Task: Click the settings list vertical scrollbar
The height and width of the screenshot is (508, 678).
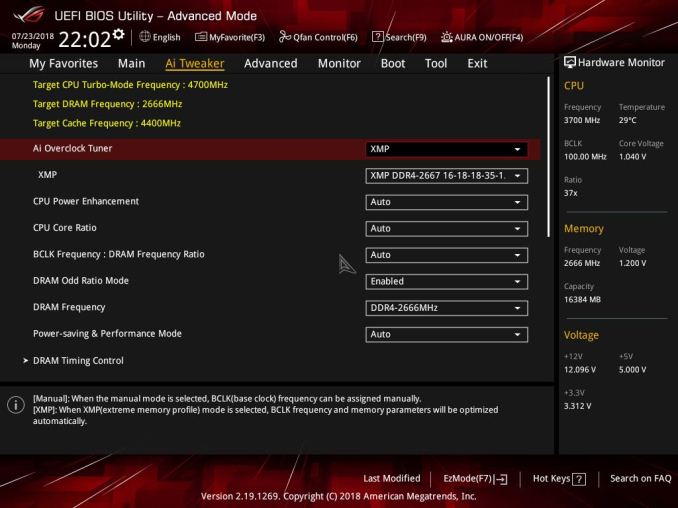Action: pyautogui.click(x=548, y=157)
